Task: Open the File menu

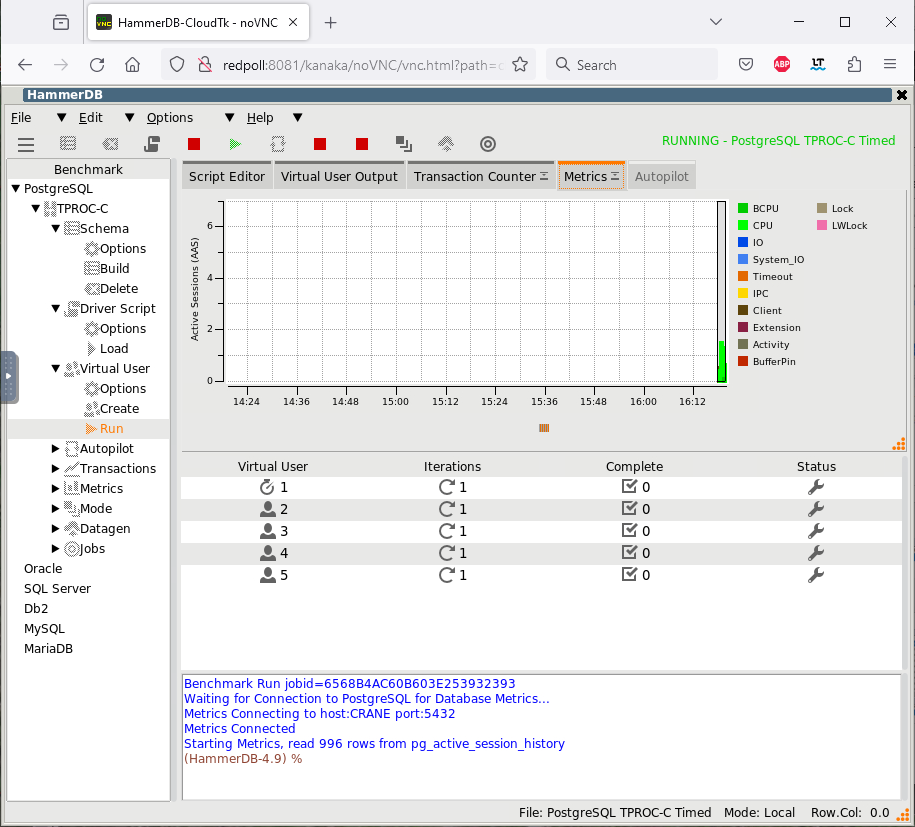Action: (21, 117)
